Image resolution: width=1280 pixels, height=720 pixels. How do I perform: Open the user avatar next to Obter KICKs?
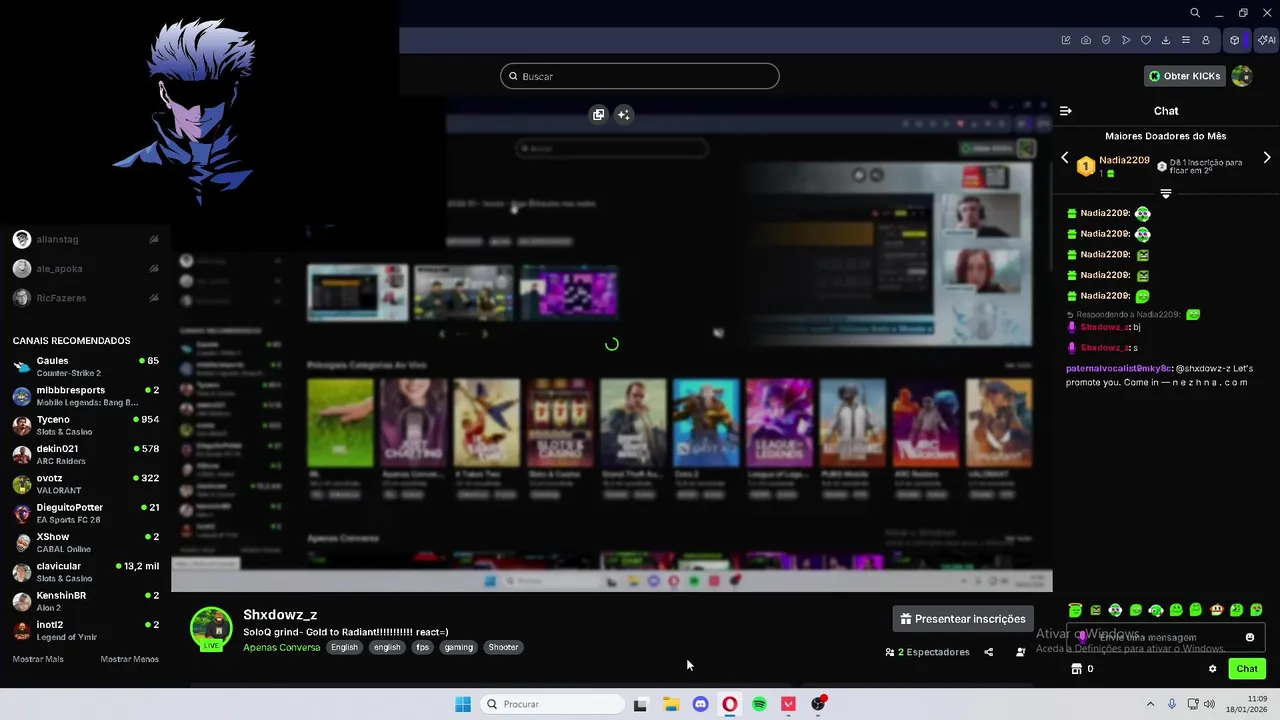point(1242,76)
